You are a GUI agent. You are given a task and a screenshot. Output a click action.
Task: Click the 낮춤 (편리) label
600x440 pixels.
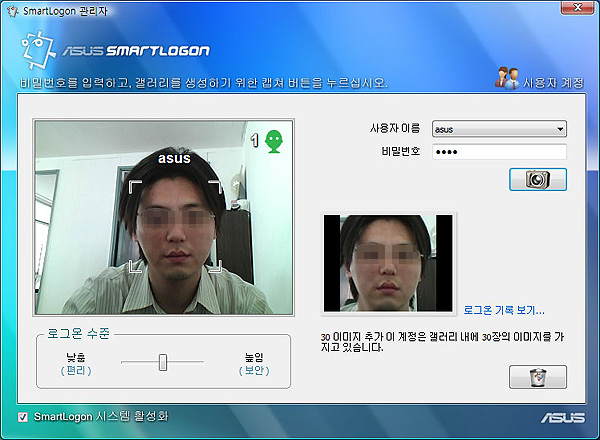(76, 364)
